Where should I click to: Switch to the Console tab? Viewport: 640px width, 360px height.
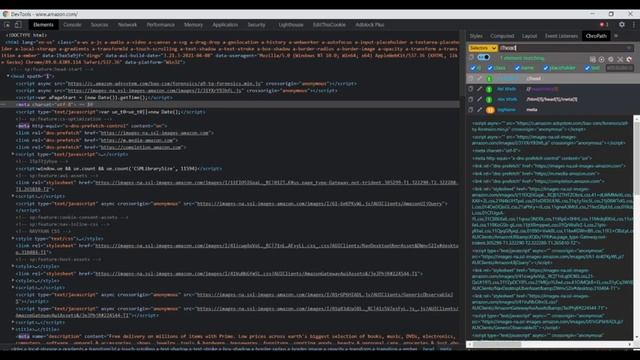coord(72,25)
